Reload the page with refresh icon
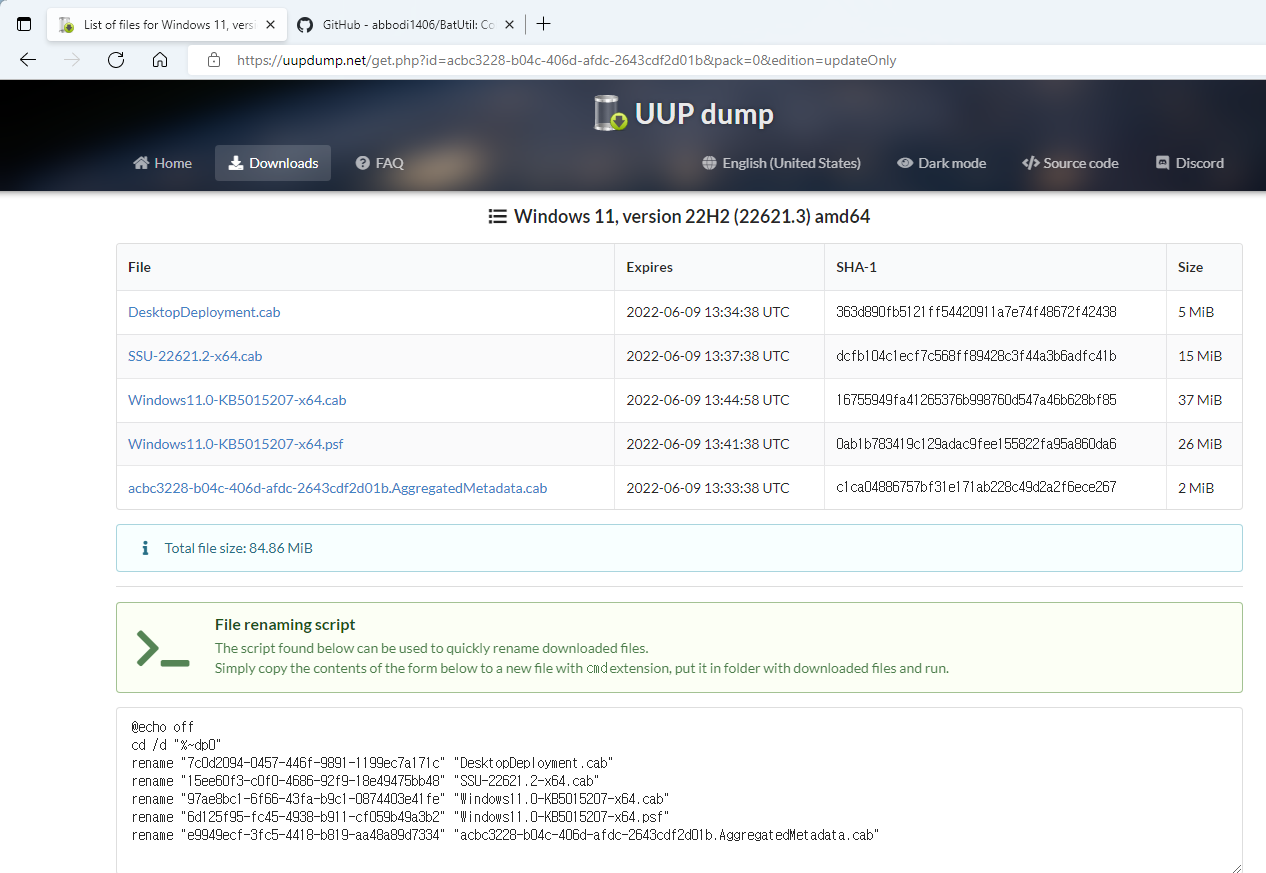 coord(116,60)
